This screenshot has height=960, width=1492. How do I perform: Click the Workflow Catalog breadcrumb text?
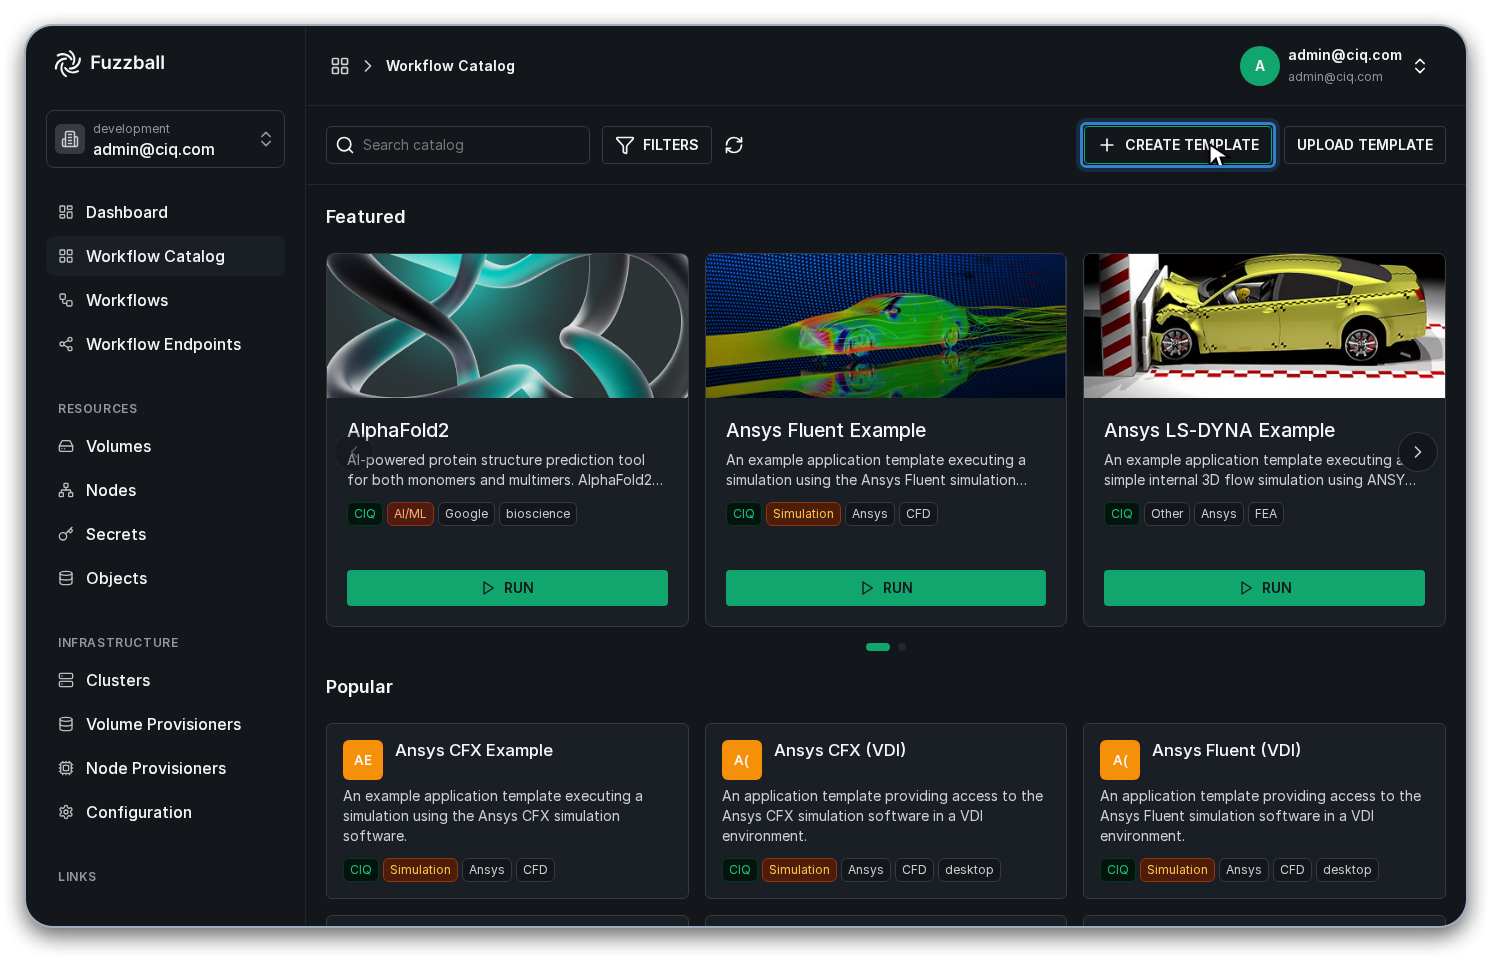[450, 66]
